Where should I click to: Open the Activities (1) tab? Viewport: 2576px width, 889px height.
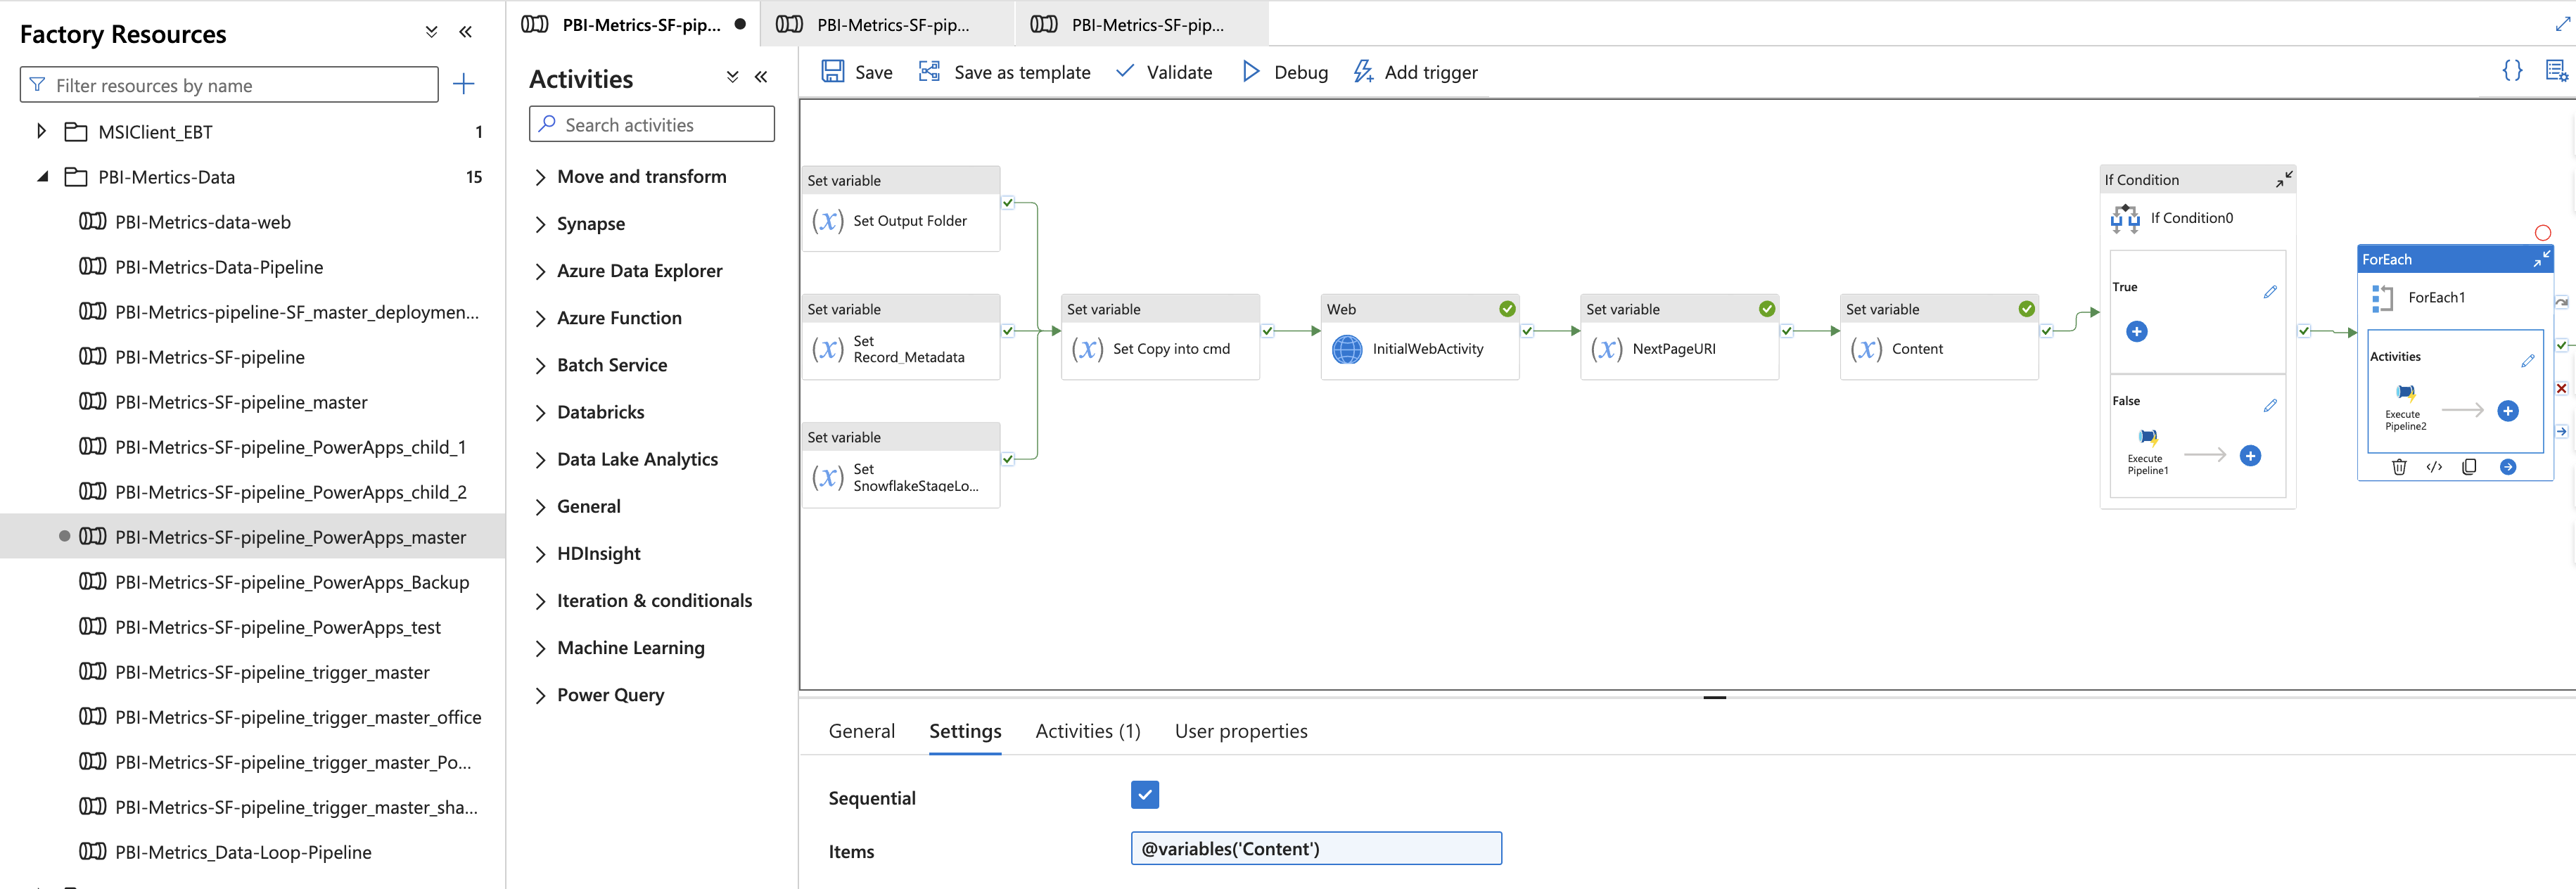tap(1087, 731)
